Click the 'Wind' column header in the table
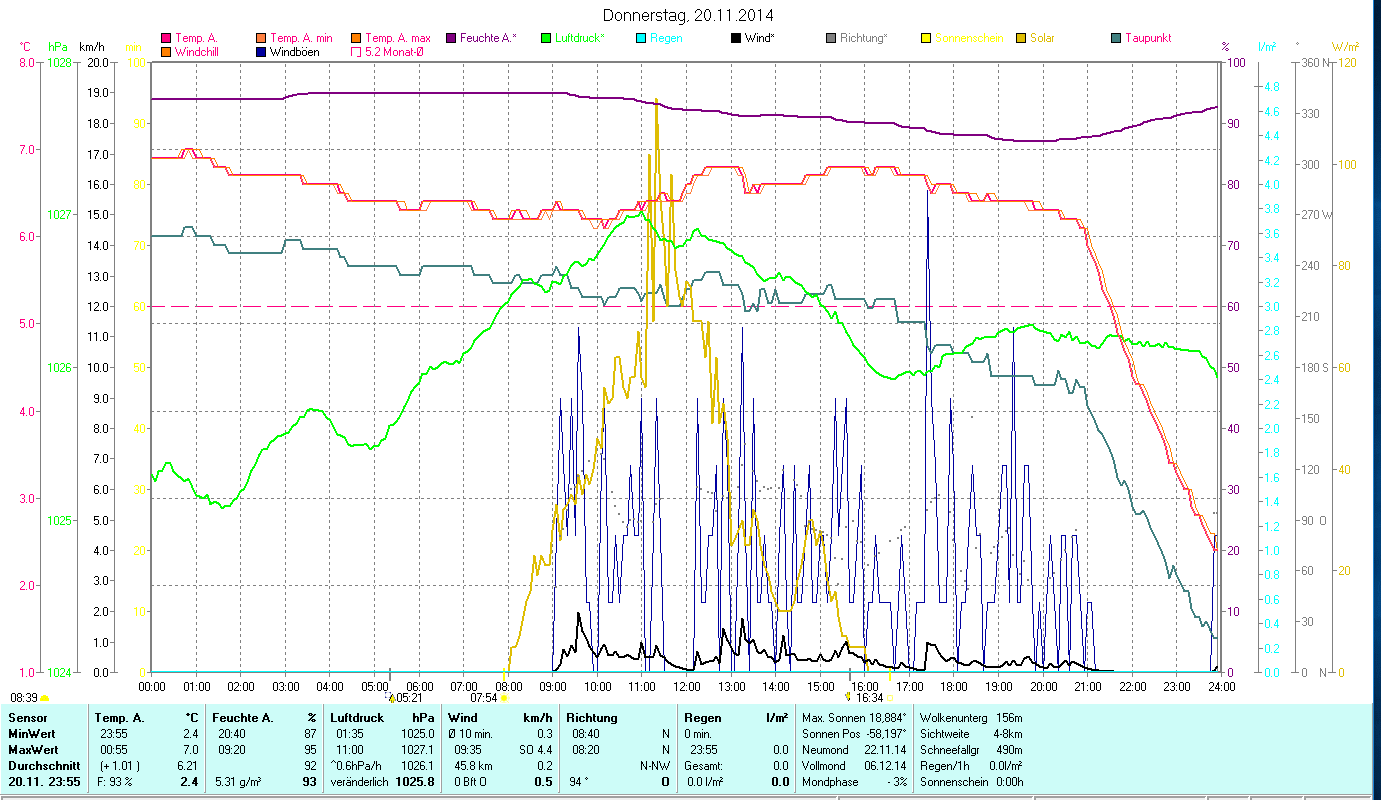 (x=463, y=718)
